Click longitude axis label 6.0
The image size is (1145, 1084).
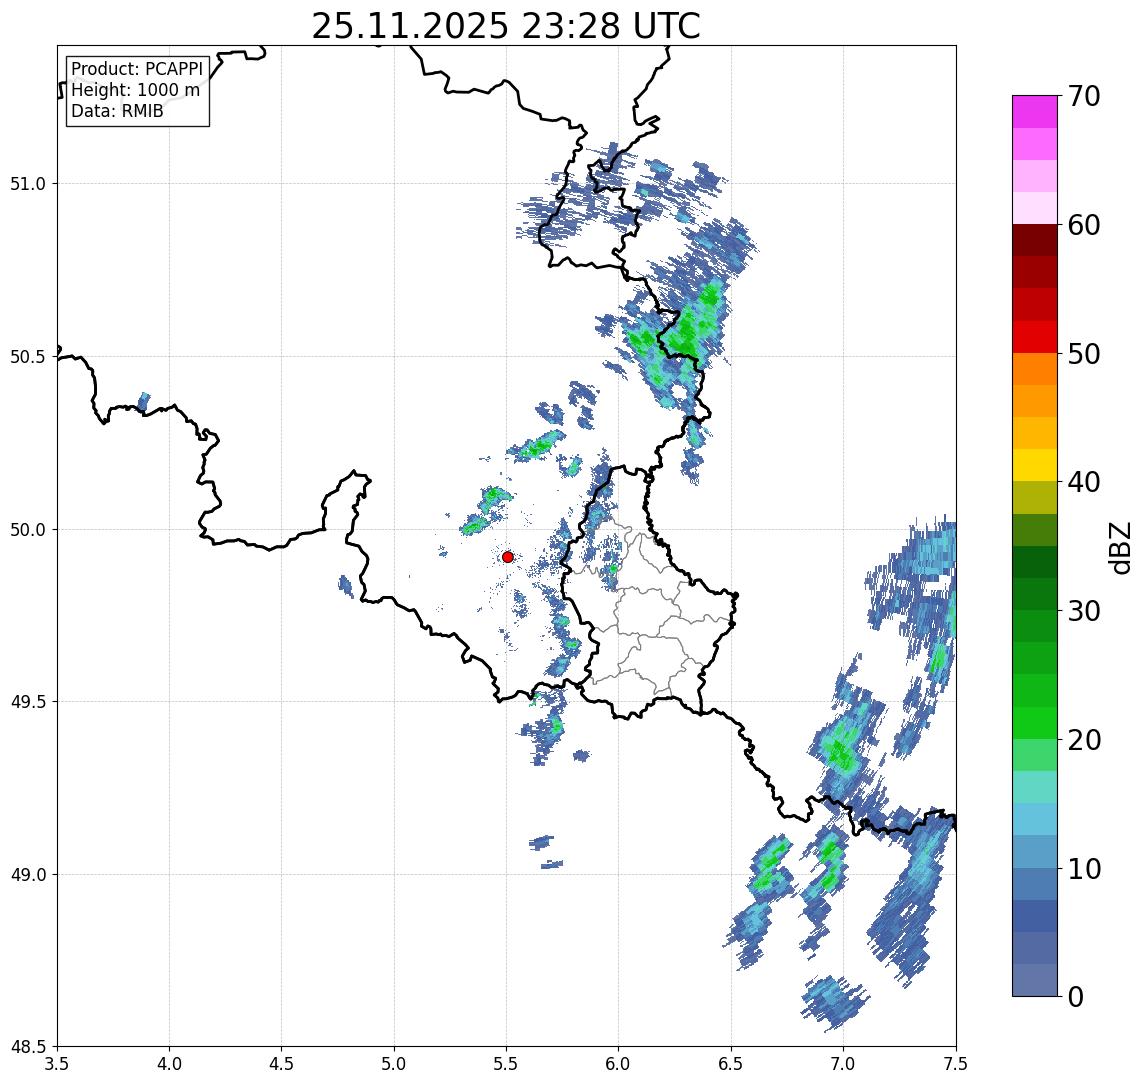click(619, 1064)
